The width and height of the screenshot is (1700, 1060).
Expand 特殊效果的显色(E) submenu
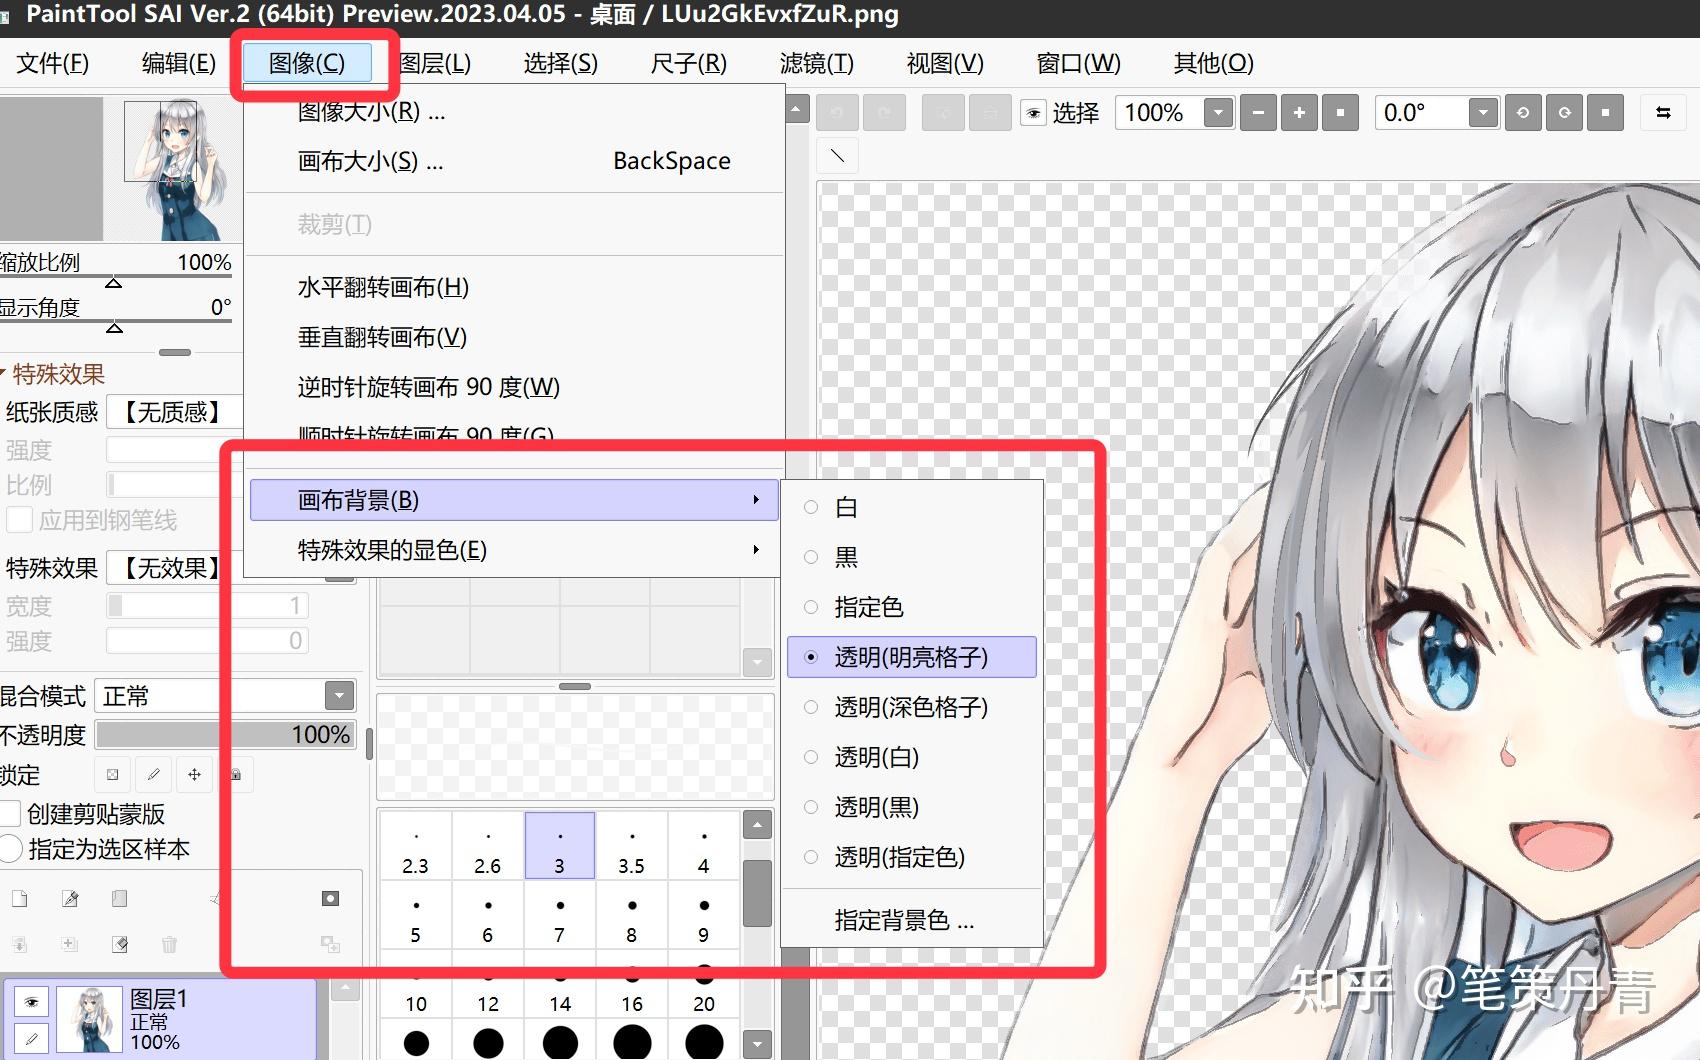tap(514, 550)
